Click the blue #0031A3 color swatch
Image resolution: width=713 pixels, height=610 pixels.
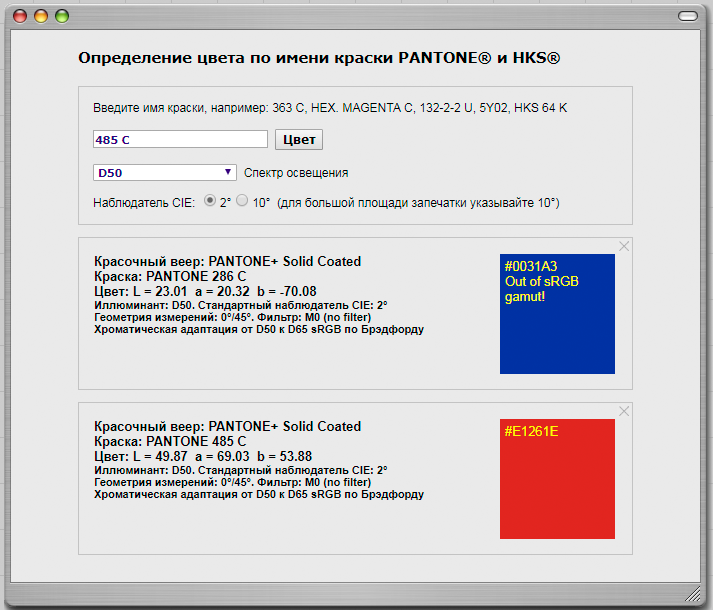(557, 314)
